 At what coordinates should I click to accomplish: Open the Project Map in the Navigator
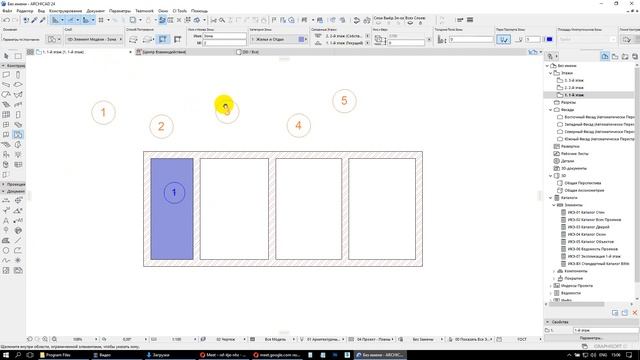tap(605, 57)
